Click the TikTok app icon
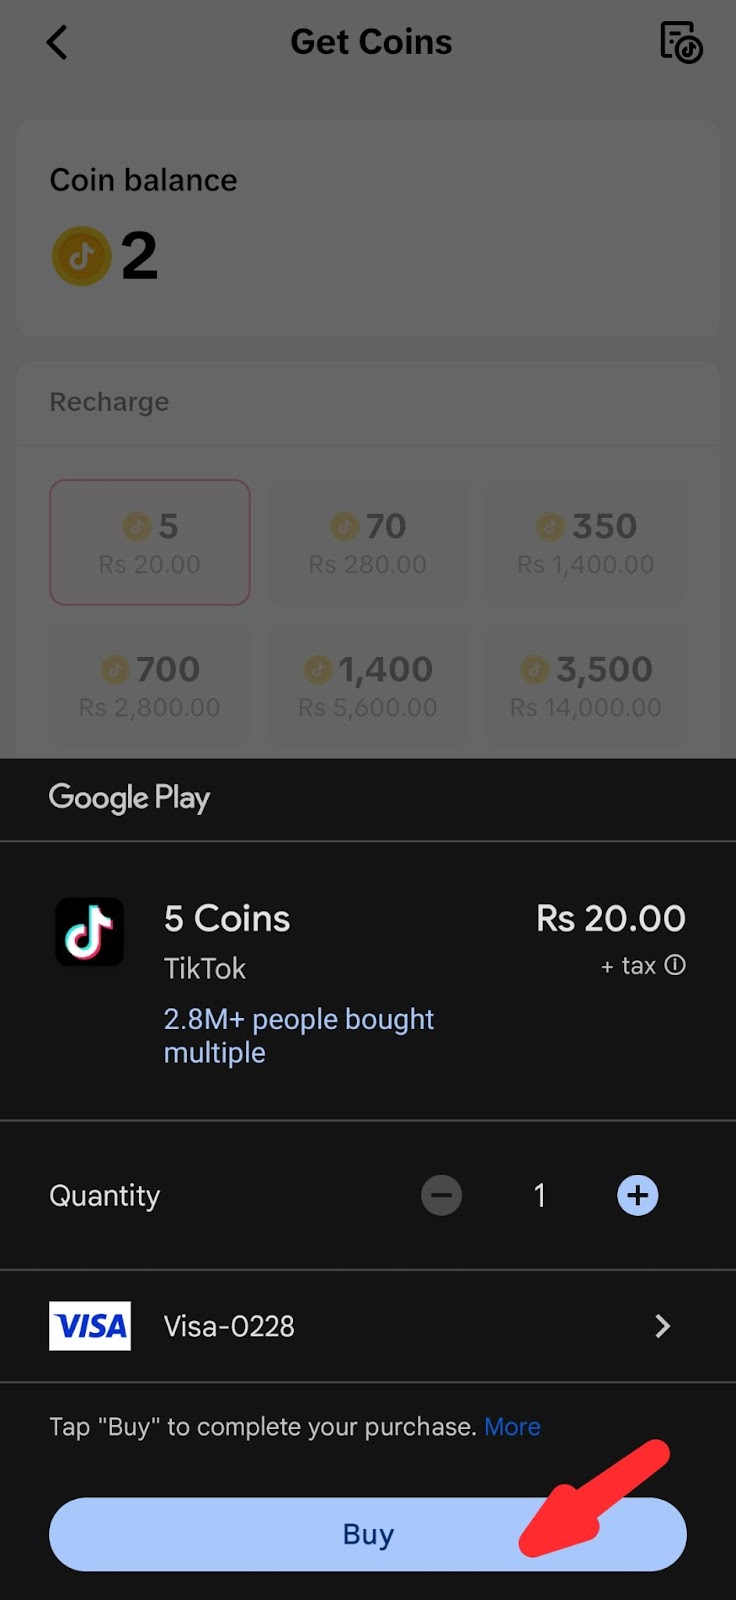The image size is (736, 1600). tap(90, 932)
